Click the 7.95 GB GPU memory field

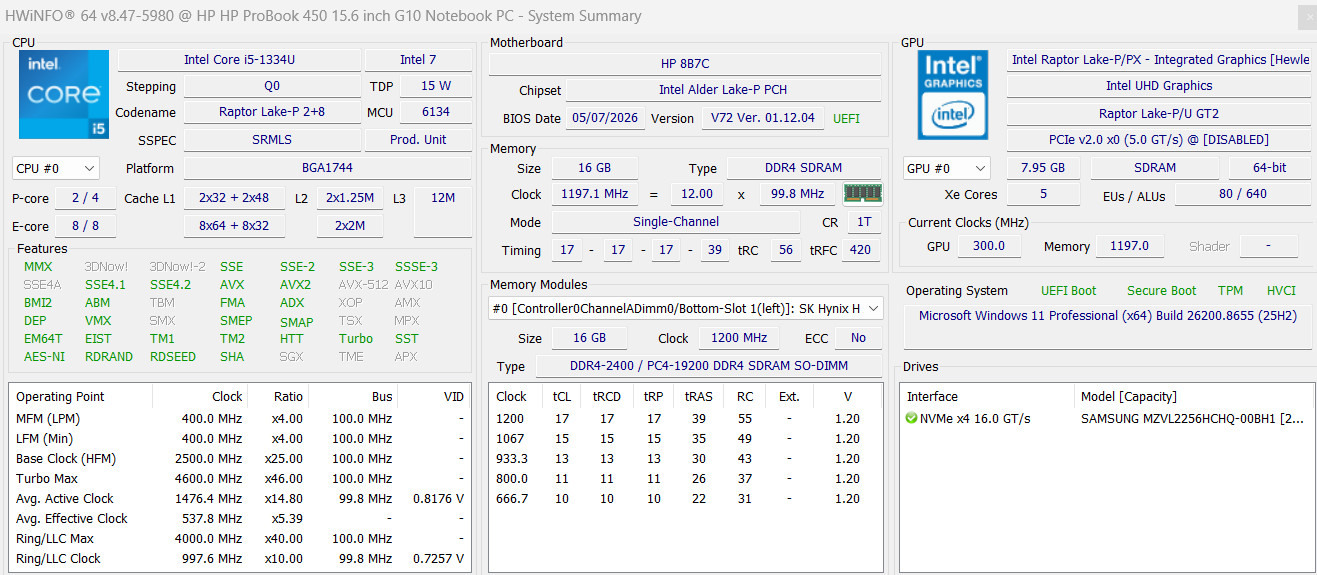(1043, 168)
